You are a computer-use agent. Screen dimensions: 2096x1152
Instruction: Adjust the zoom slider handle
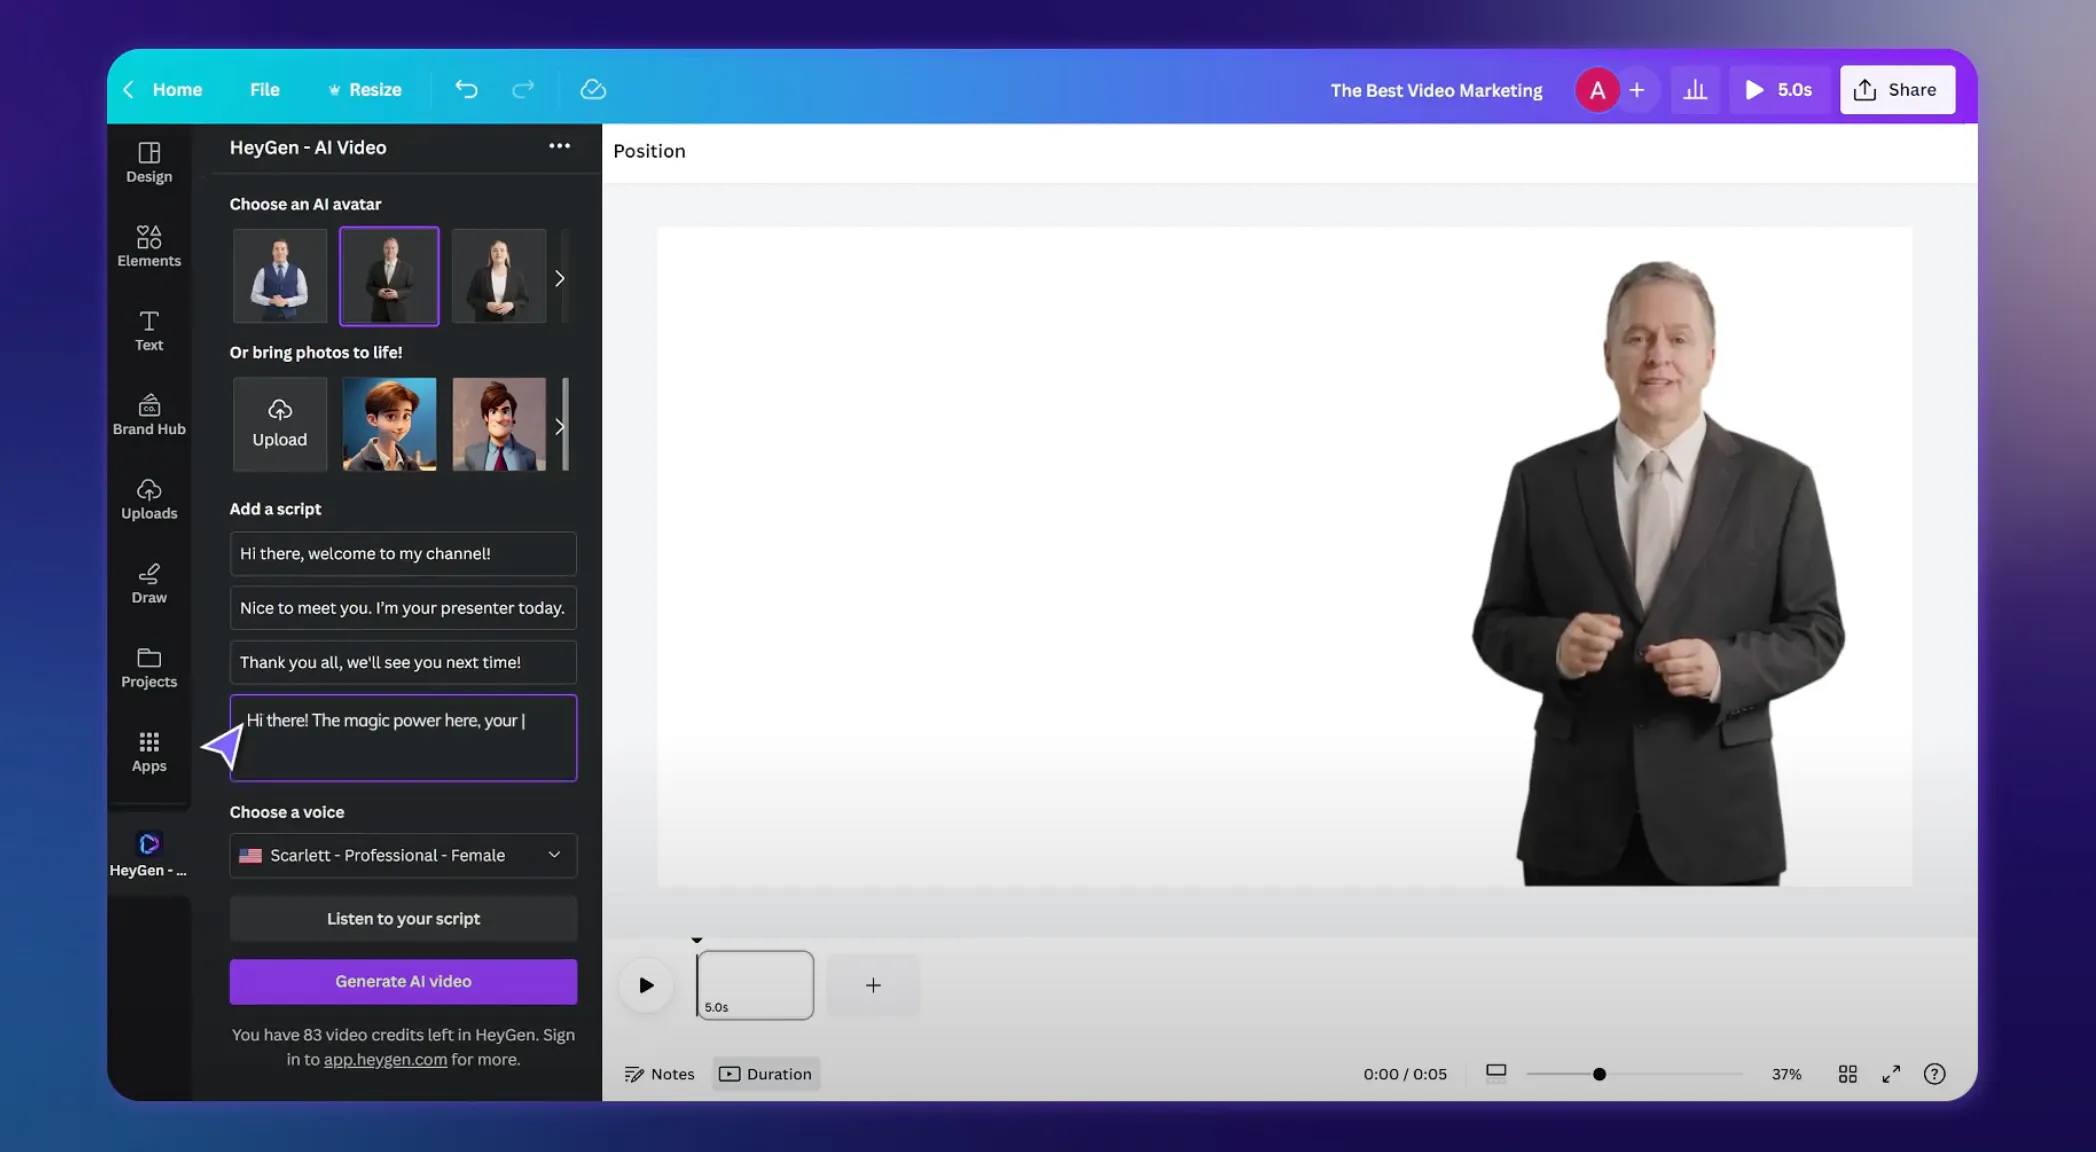click(1599, 1074)
